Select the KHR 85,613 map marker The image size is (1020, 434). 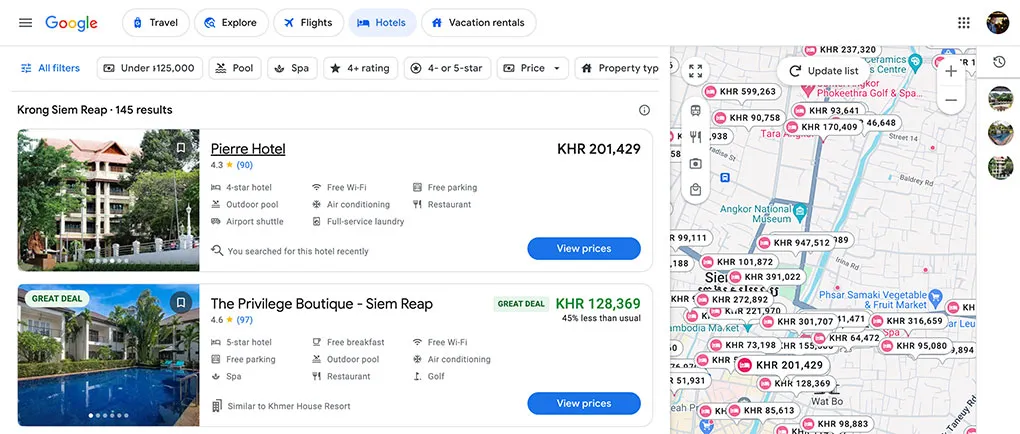pyautogui.click(x=762, y=411)
